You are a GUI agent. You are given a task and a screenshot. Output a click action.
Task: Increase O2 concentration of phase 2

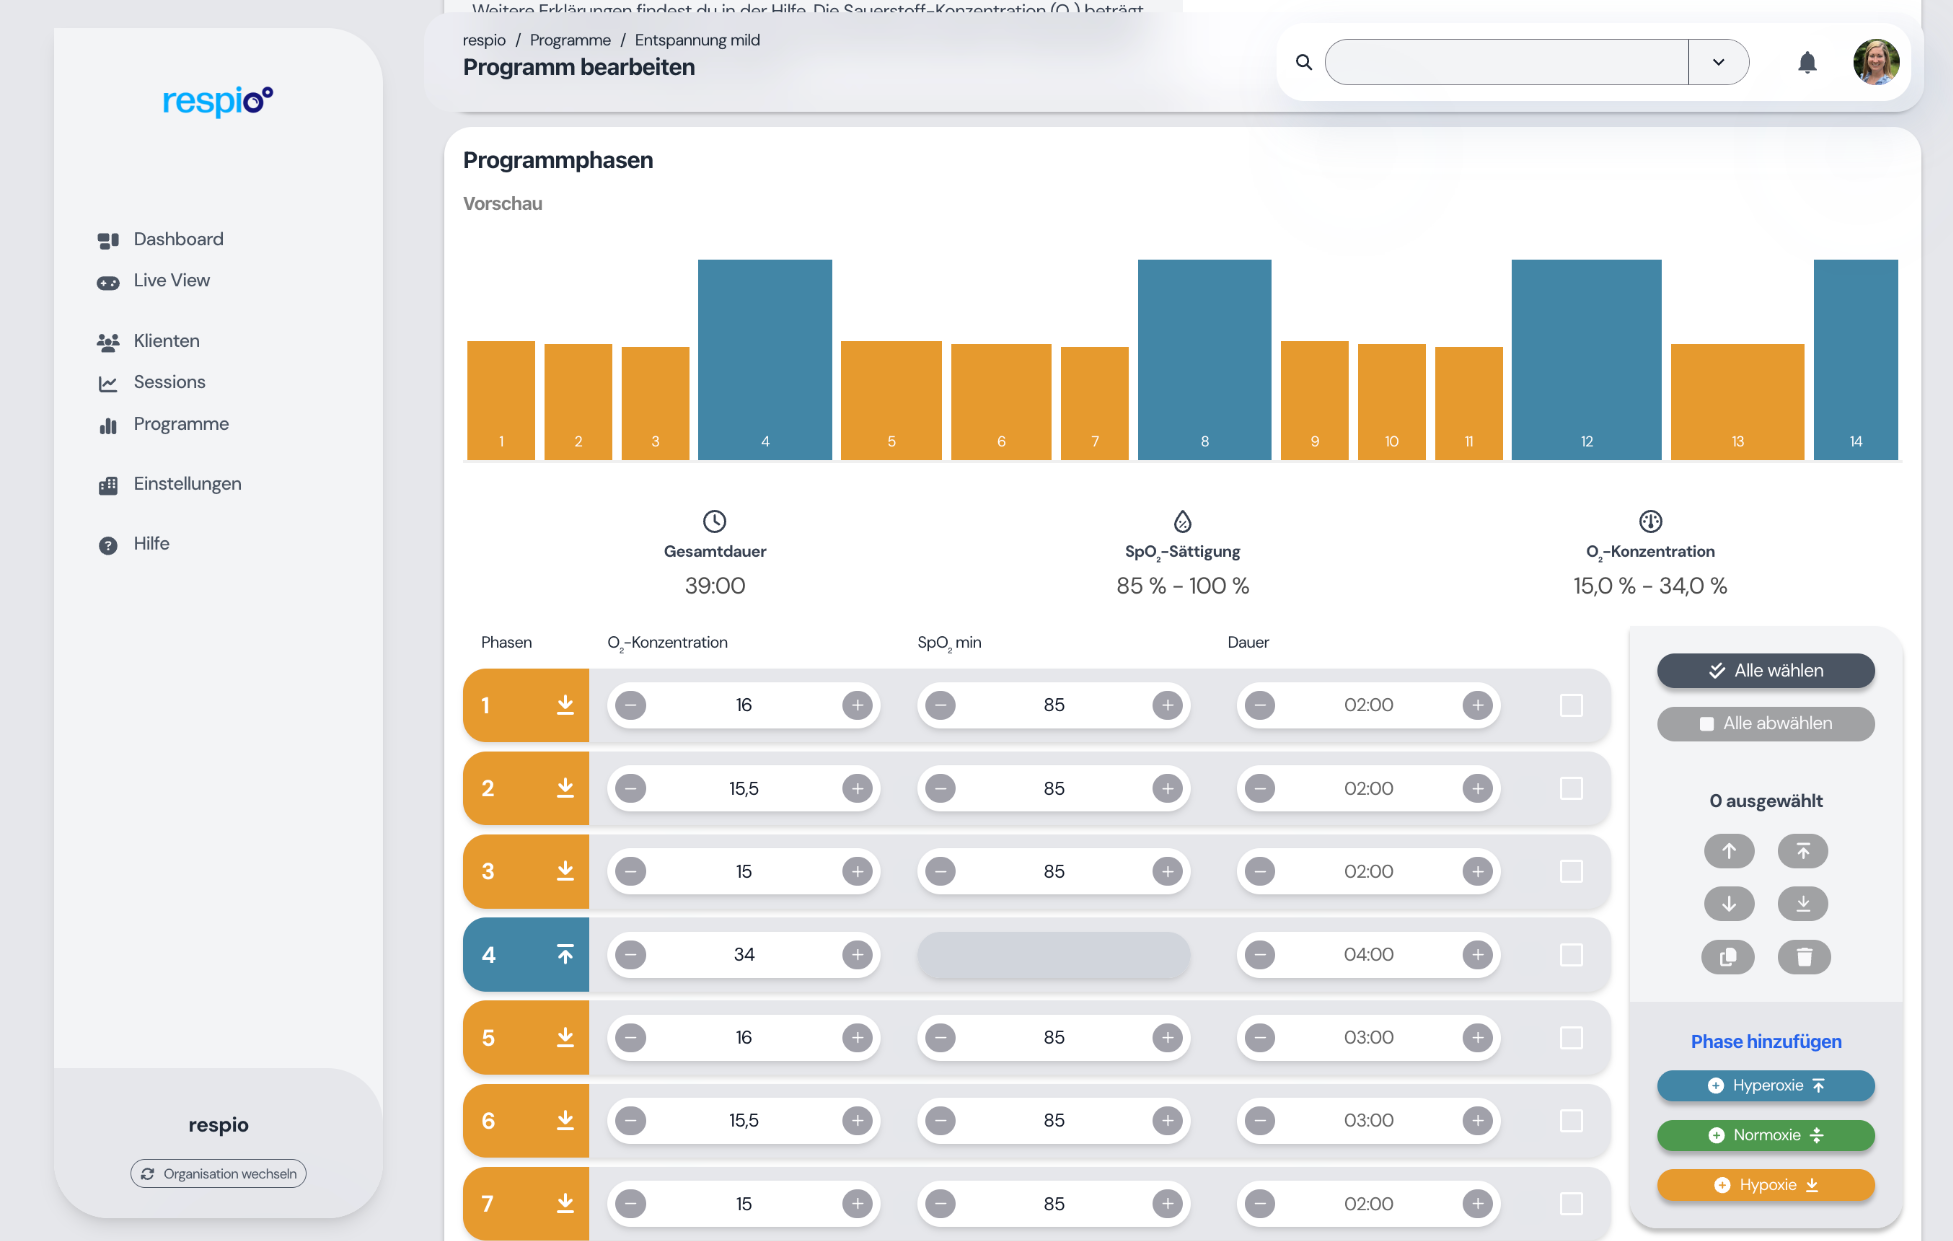pyautogui.click(x=857, y=789)
